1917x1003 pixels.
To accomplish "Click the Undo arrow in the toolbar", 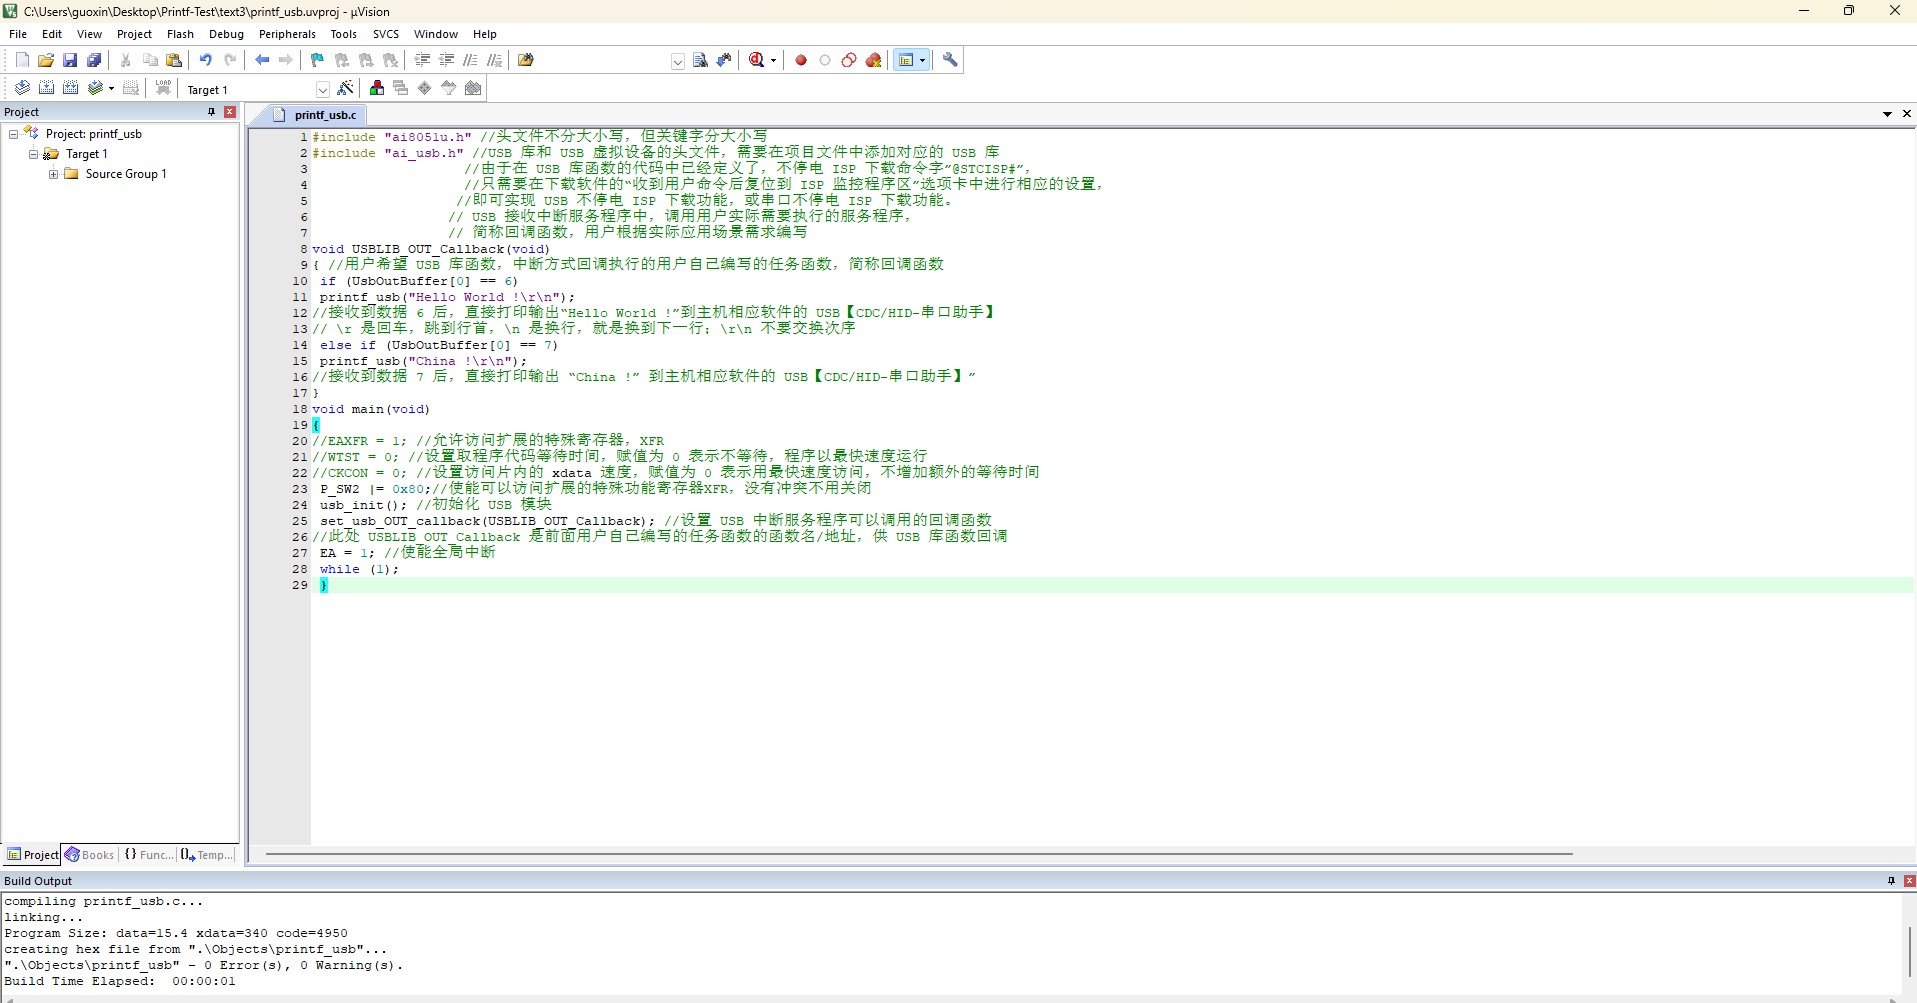I will (x=205, y=60).
